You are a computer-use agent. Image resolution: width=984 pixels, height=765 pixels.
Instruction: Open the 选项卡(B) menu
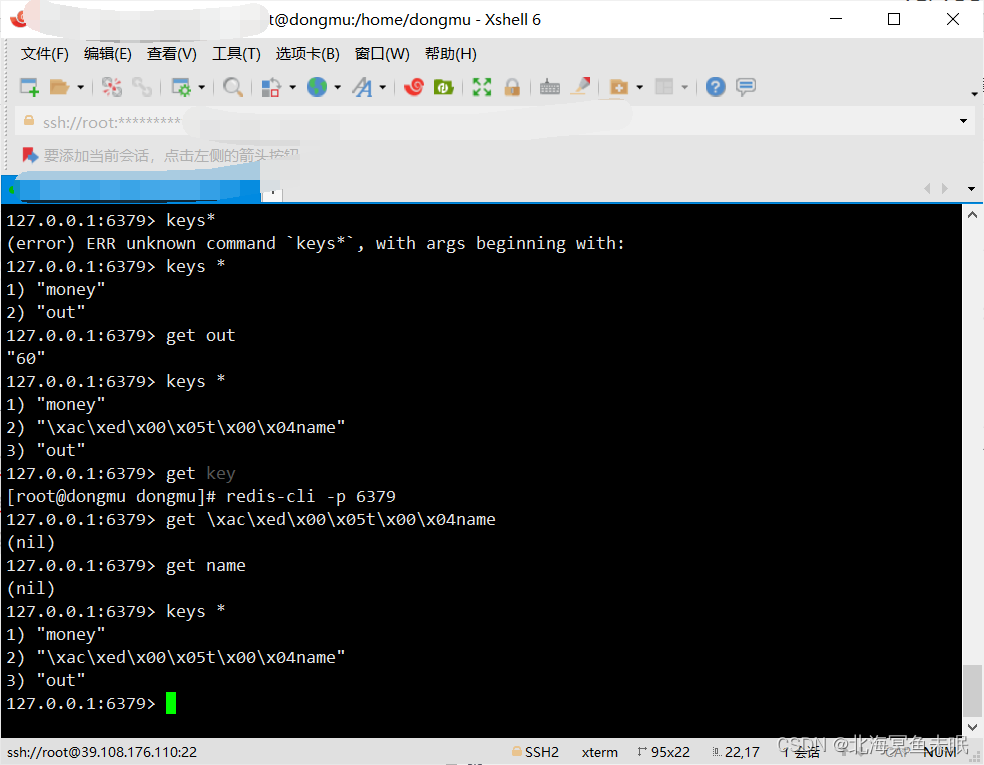coord(308,54)
